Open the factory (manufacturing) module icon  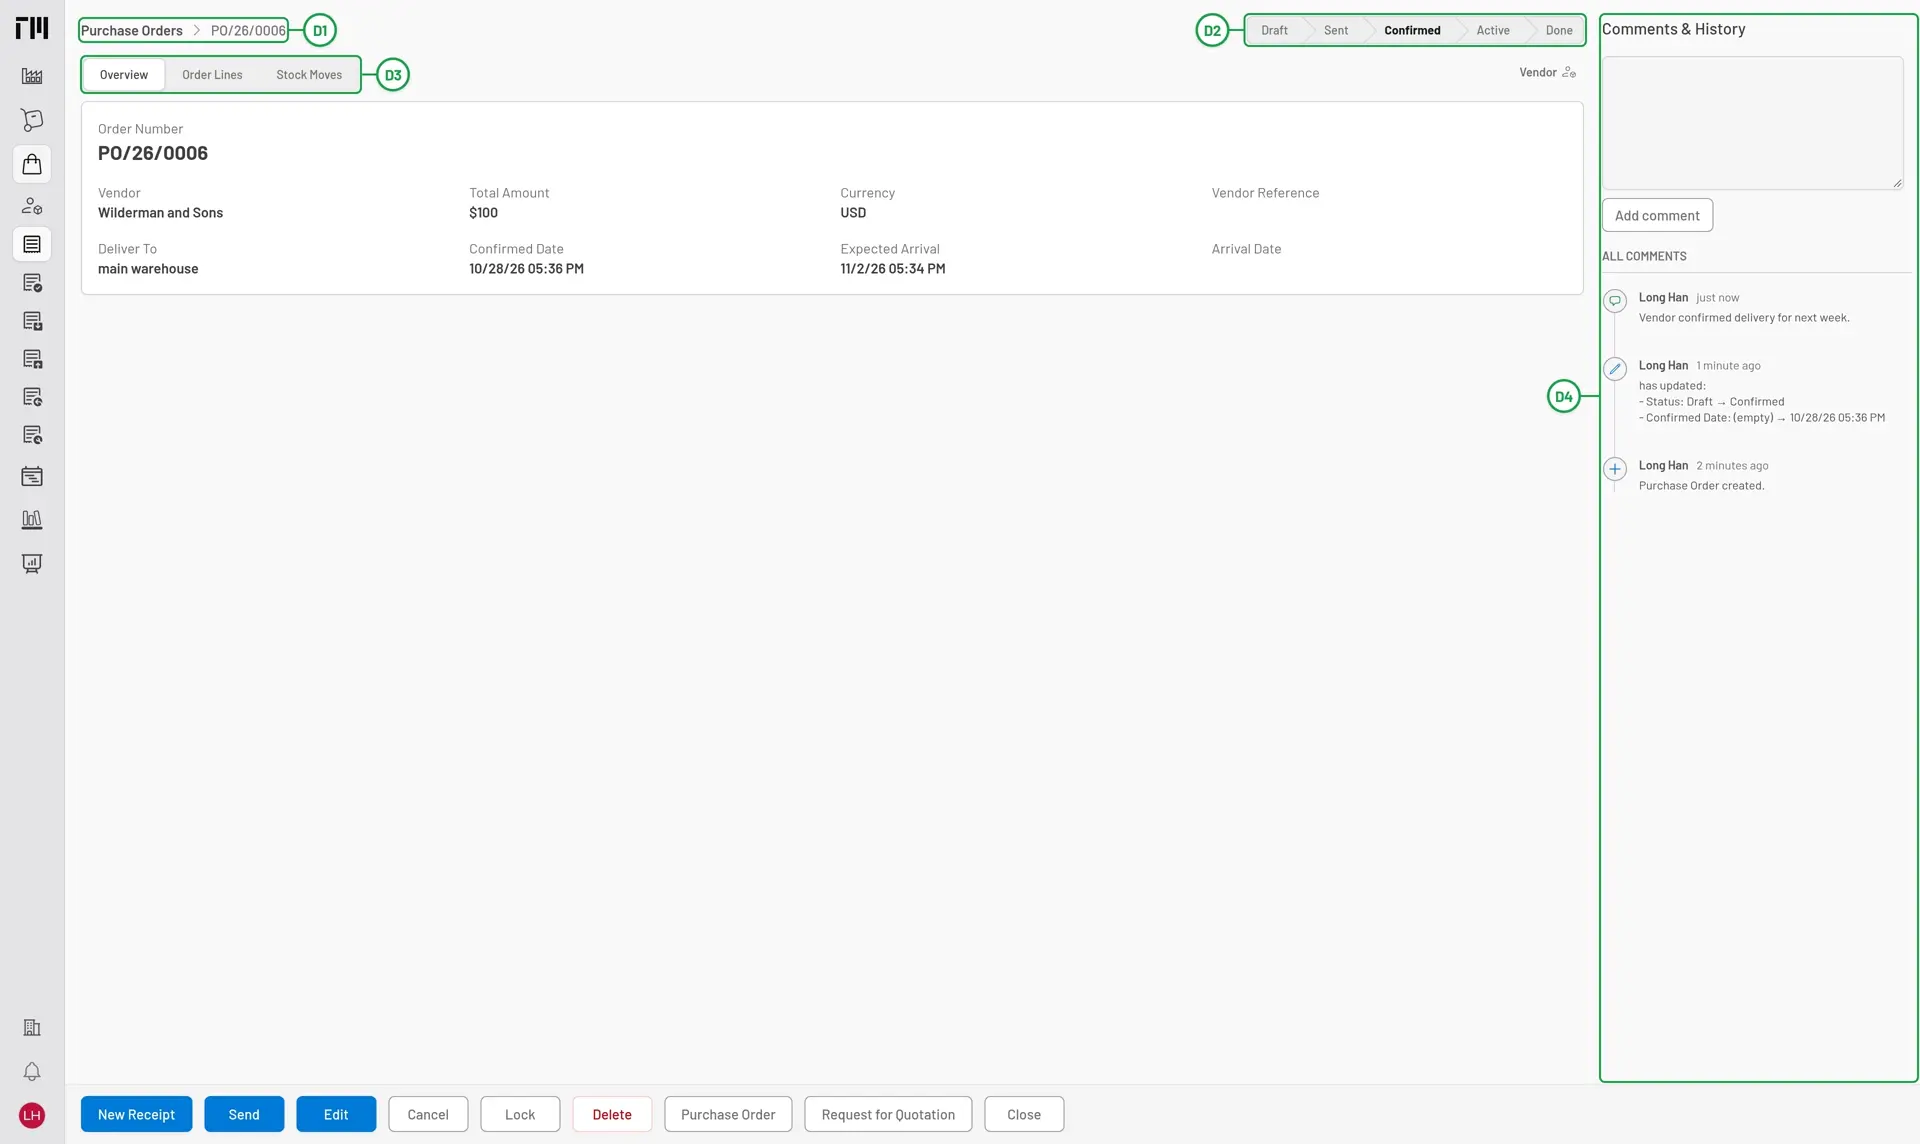pos(32,76)
